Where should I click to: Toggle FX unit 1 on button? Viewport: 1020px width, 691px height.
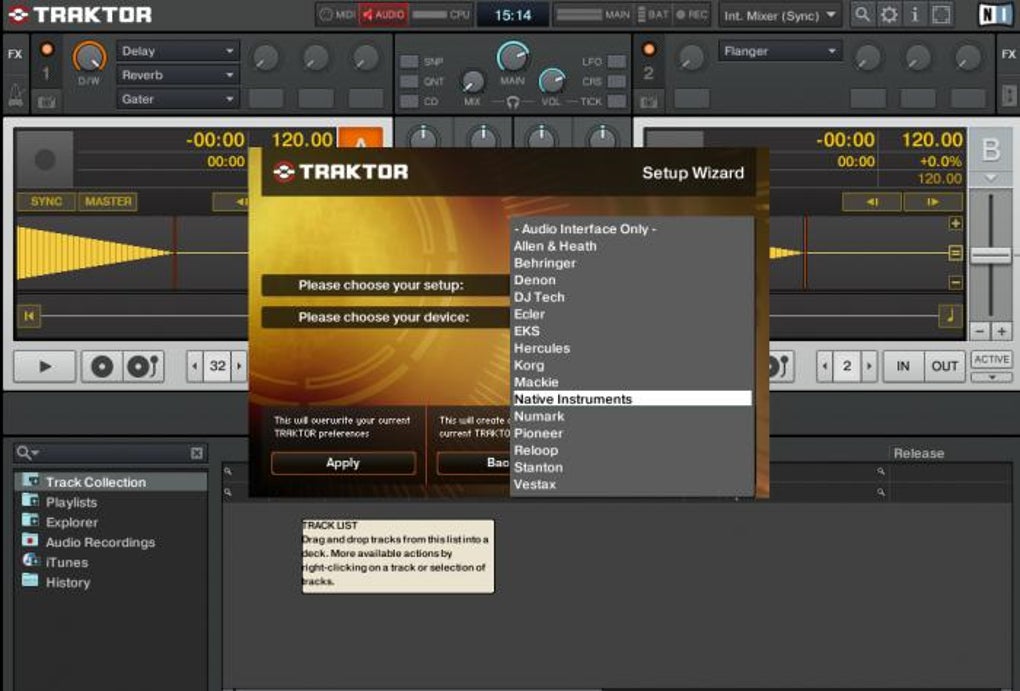[x=46, y=50]
